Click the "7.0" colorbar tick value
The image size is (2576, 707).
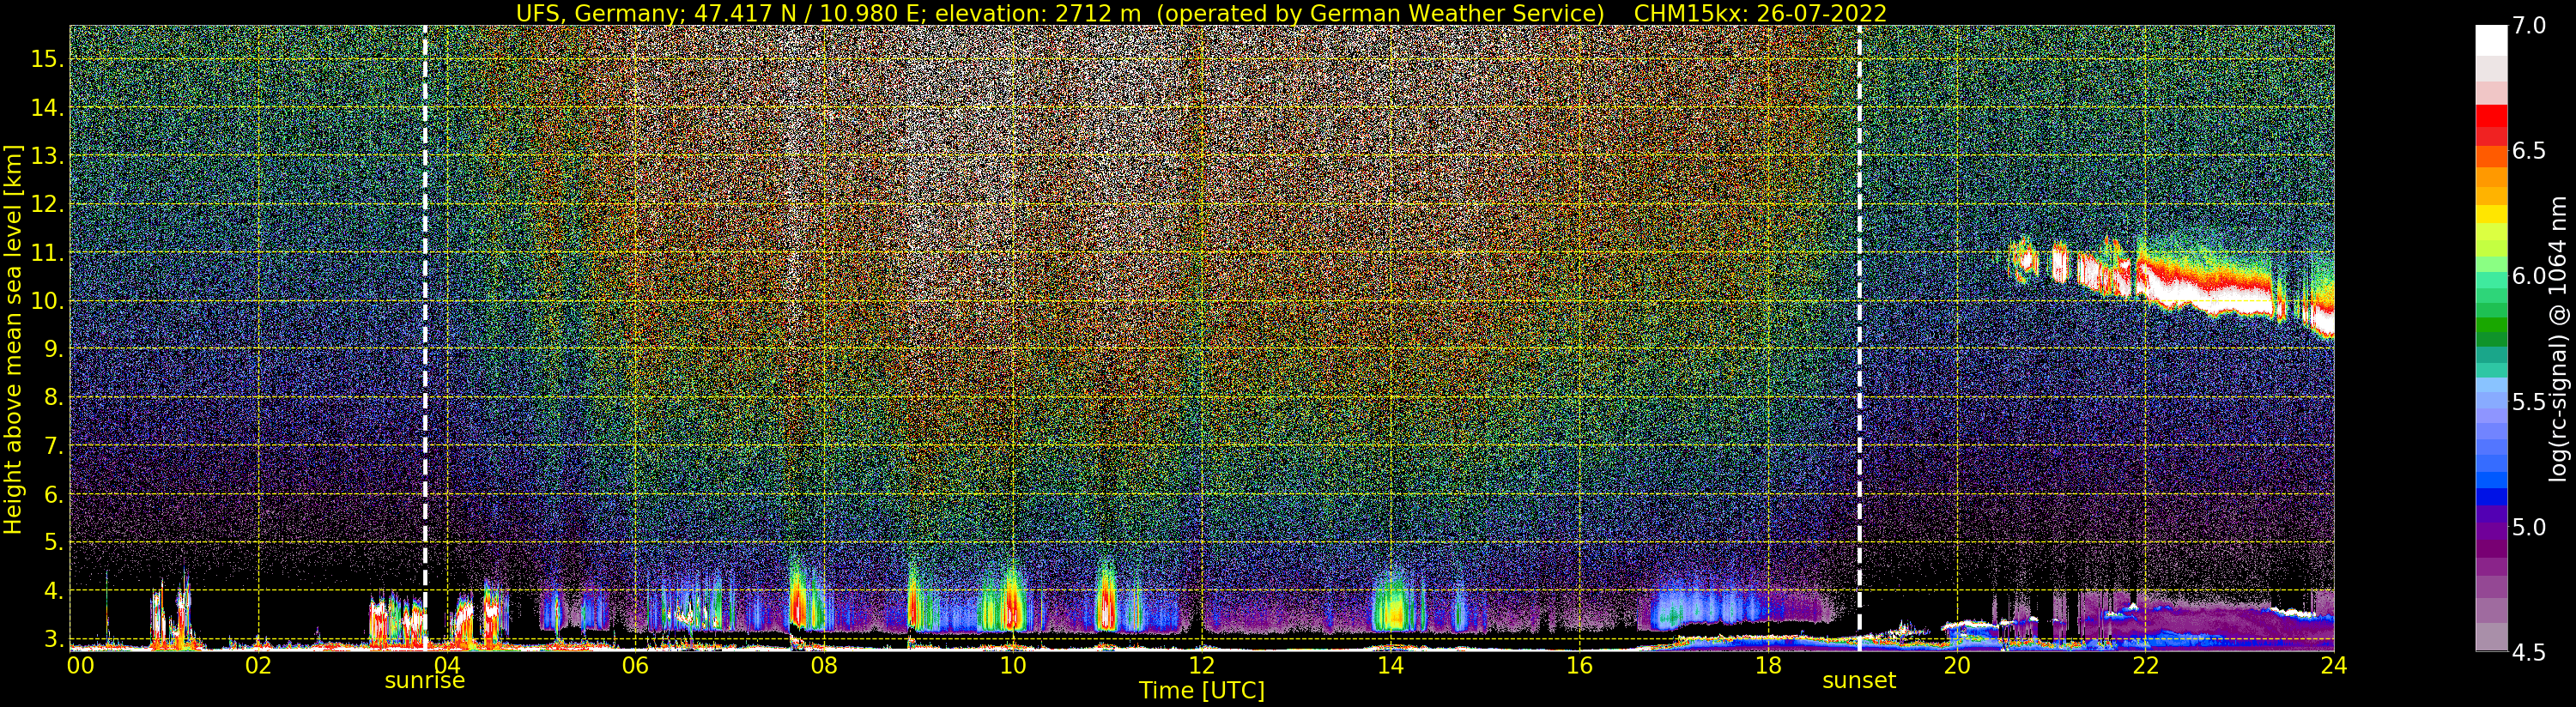2529,26
